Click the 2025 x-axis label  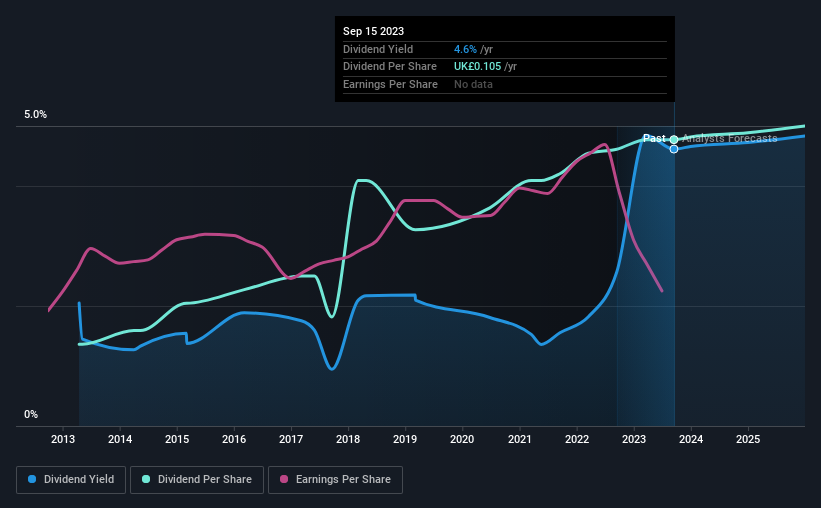[748, 439]
